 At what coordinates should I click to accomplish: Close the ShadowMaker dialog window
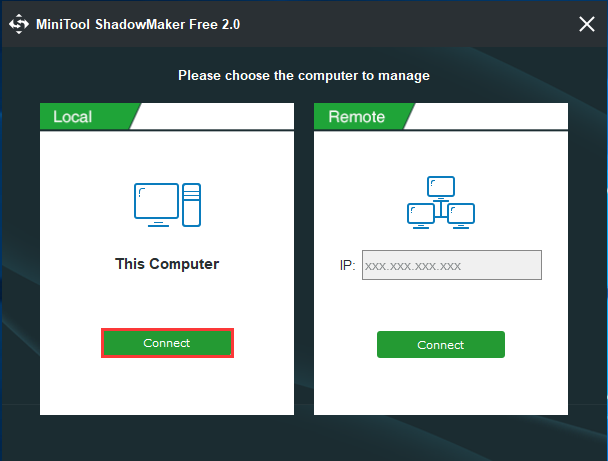(x=587, y=24)
